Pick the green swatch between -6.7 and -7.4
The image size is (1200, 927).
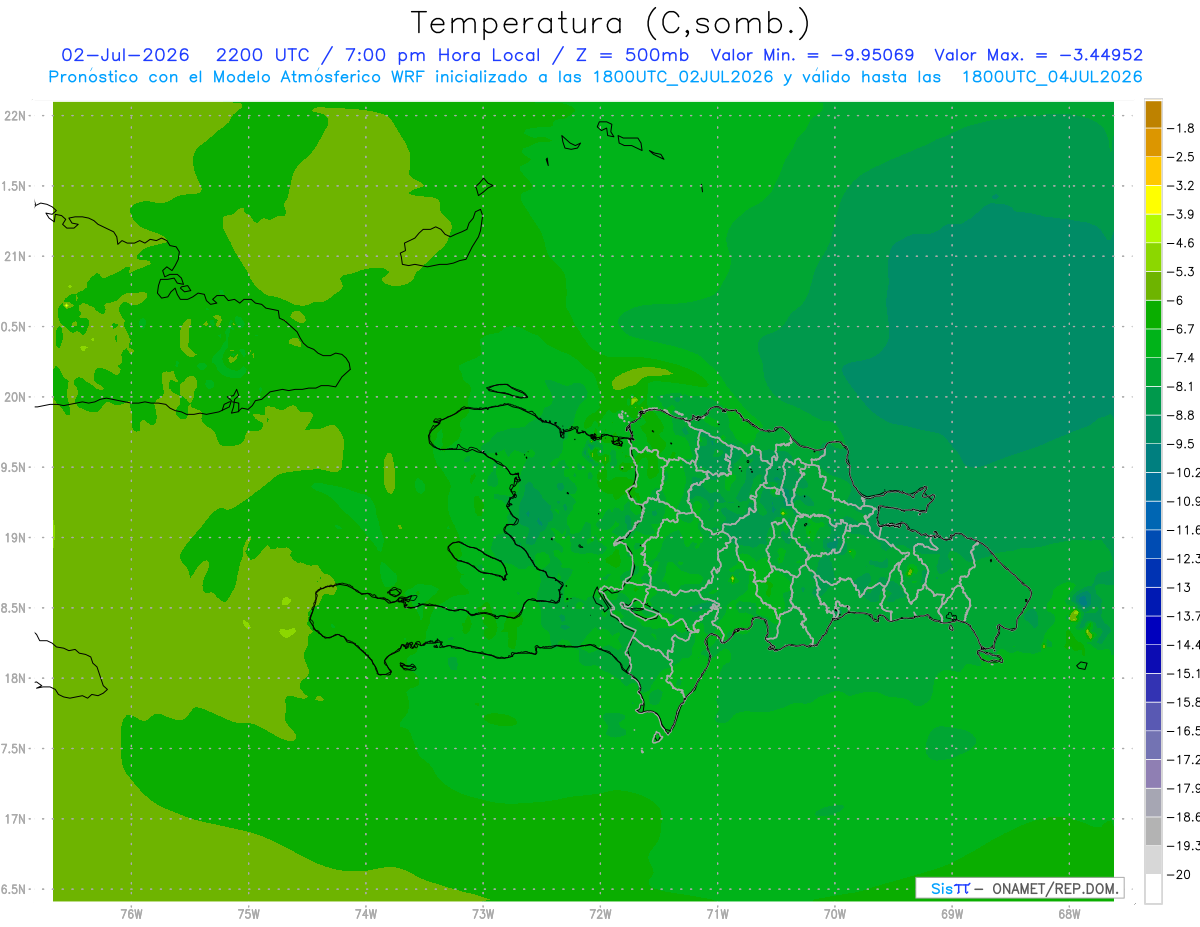click(x=1153, y=343)
